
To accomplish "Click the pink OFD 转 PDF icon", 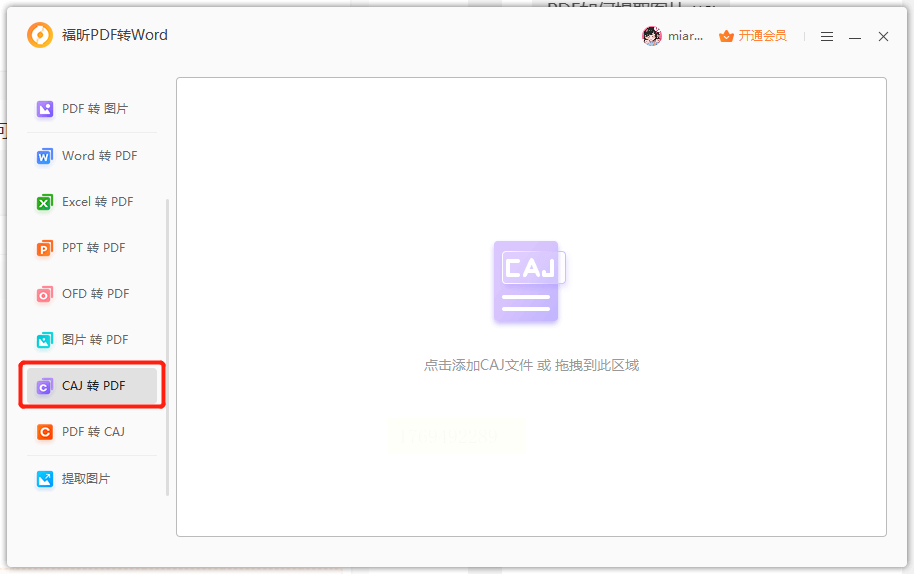I will (x=44, y=294).
